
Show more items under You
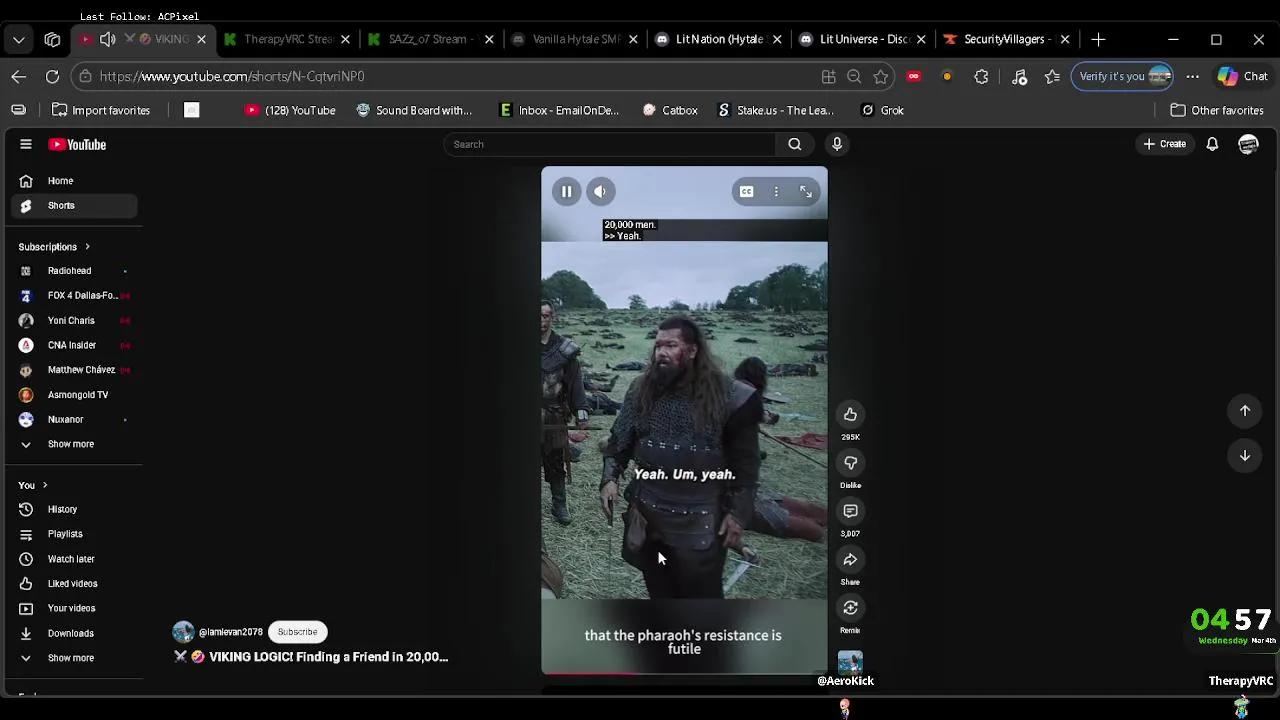pyautogui.click(x=75, y=658)
